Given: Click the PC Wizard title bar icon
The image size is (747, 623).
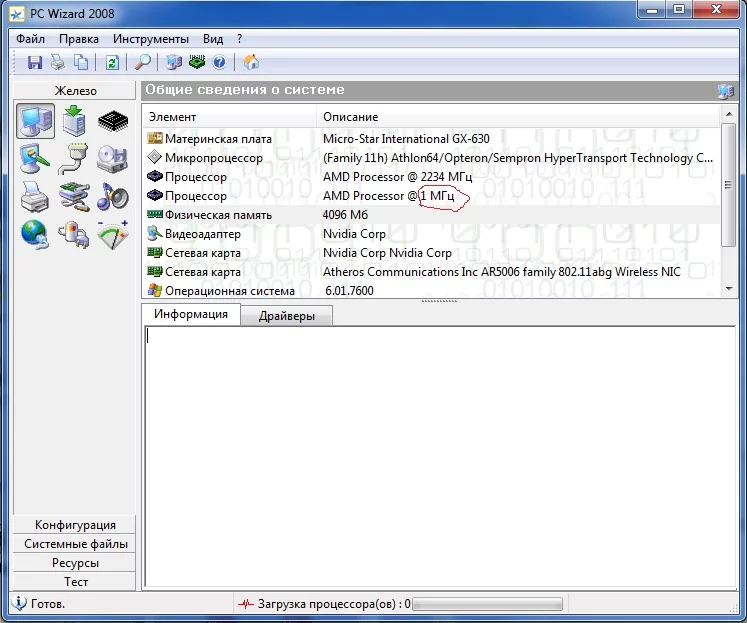Looking at the screenshot, I should pyautogui.click(x=17, y=14).
